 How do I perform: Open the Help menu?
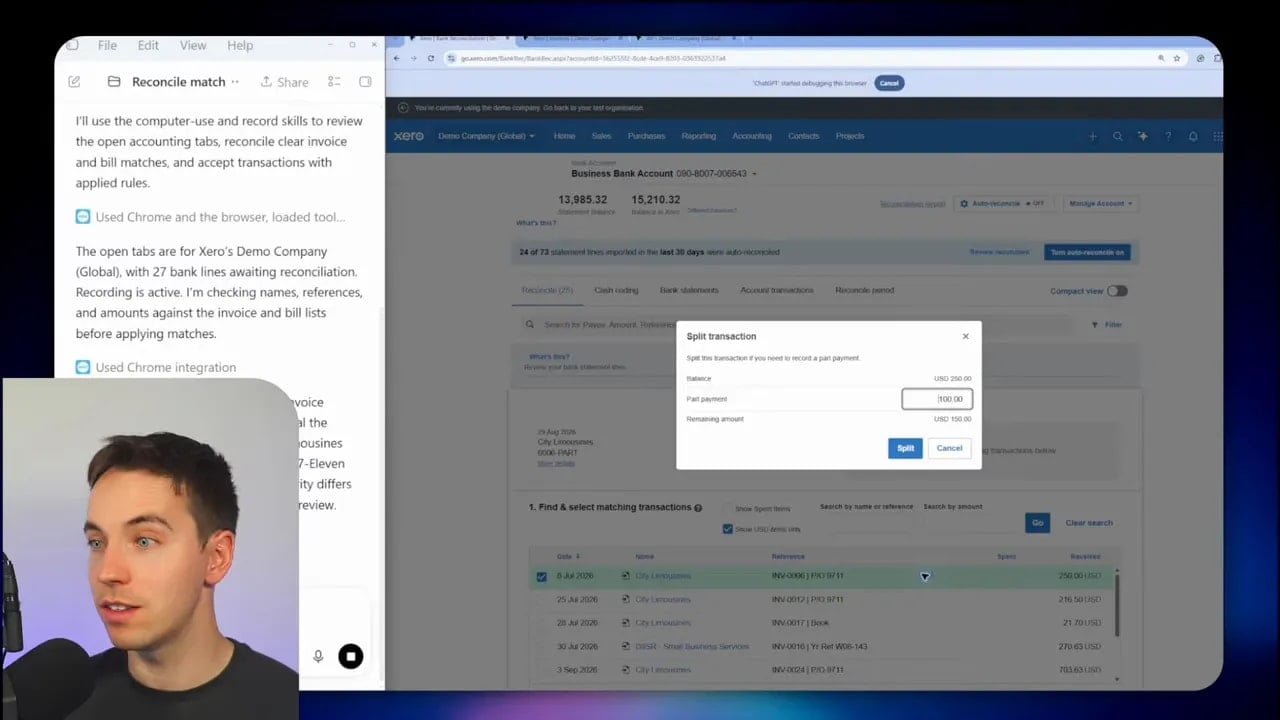point(240,45)
